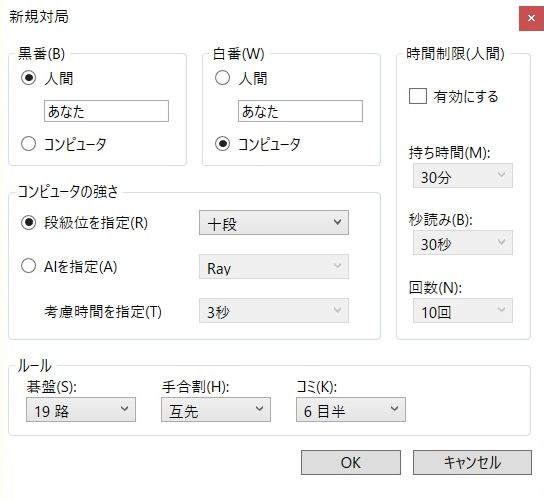The height and width of the screenshot is (501, 544).
Task: Expand the コミ 6目半 komi dropdown
Action: tap(351, 410)
